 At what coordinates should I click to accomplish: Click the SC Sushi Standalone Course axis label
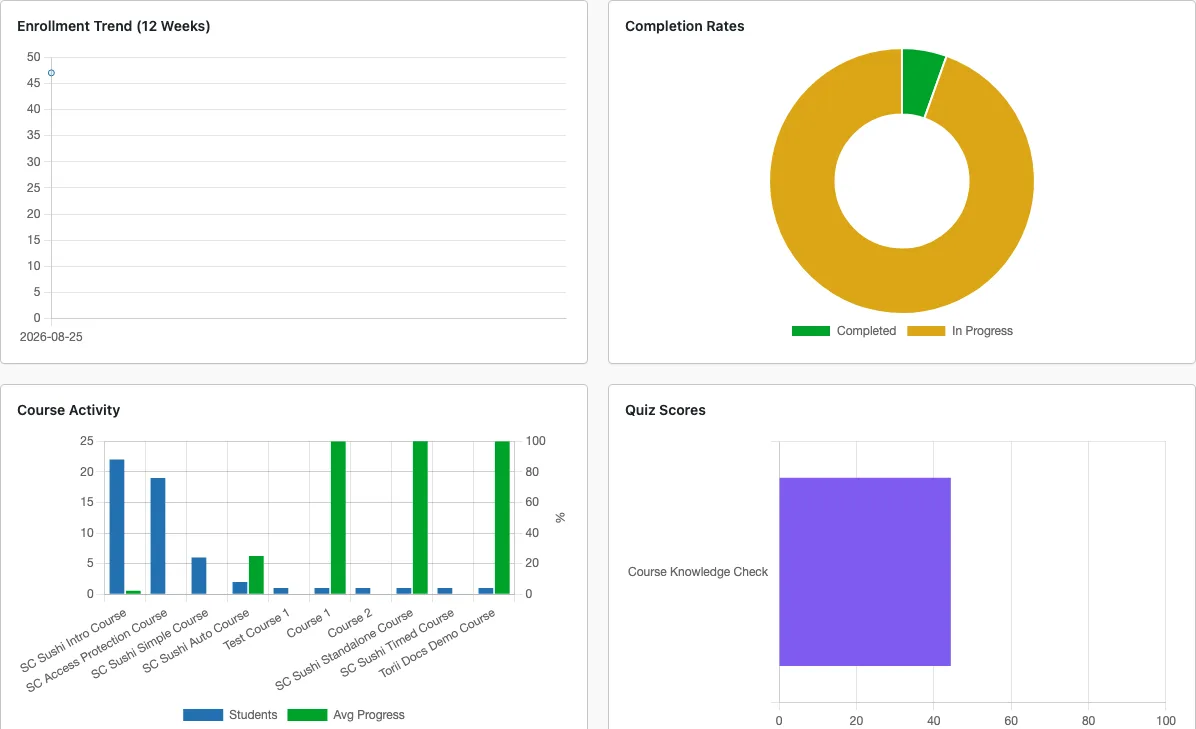click(x=344, y=650)
